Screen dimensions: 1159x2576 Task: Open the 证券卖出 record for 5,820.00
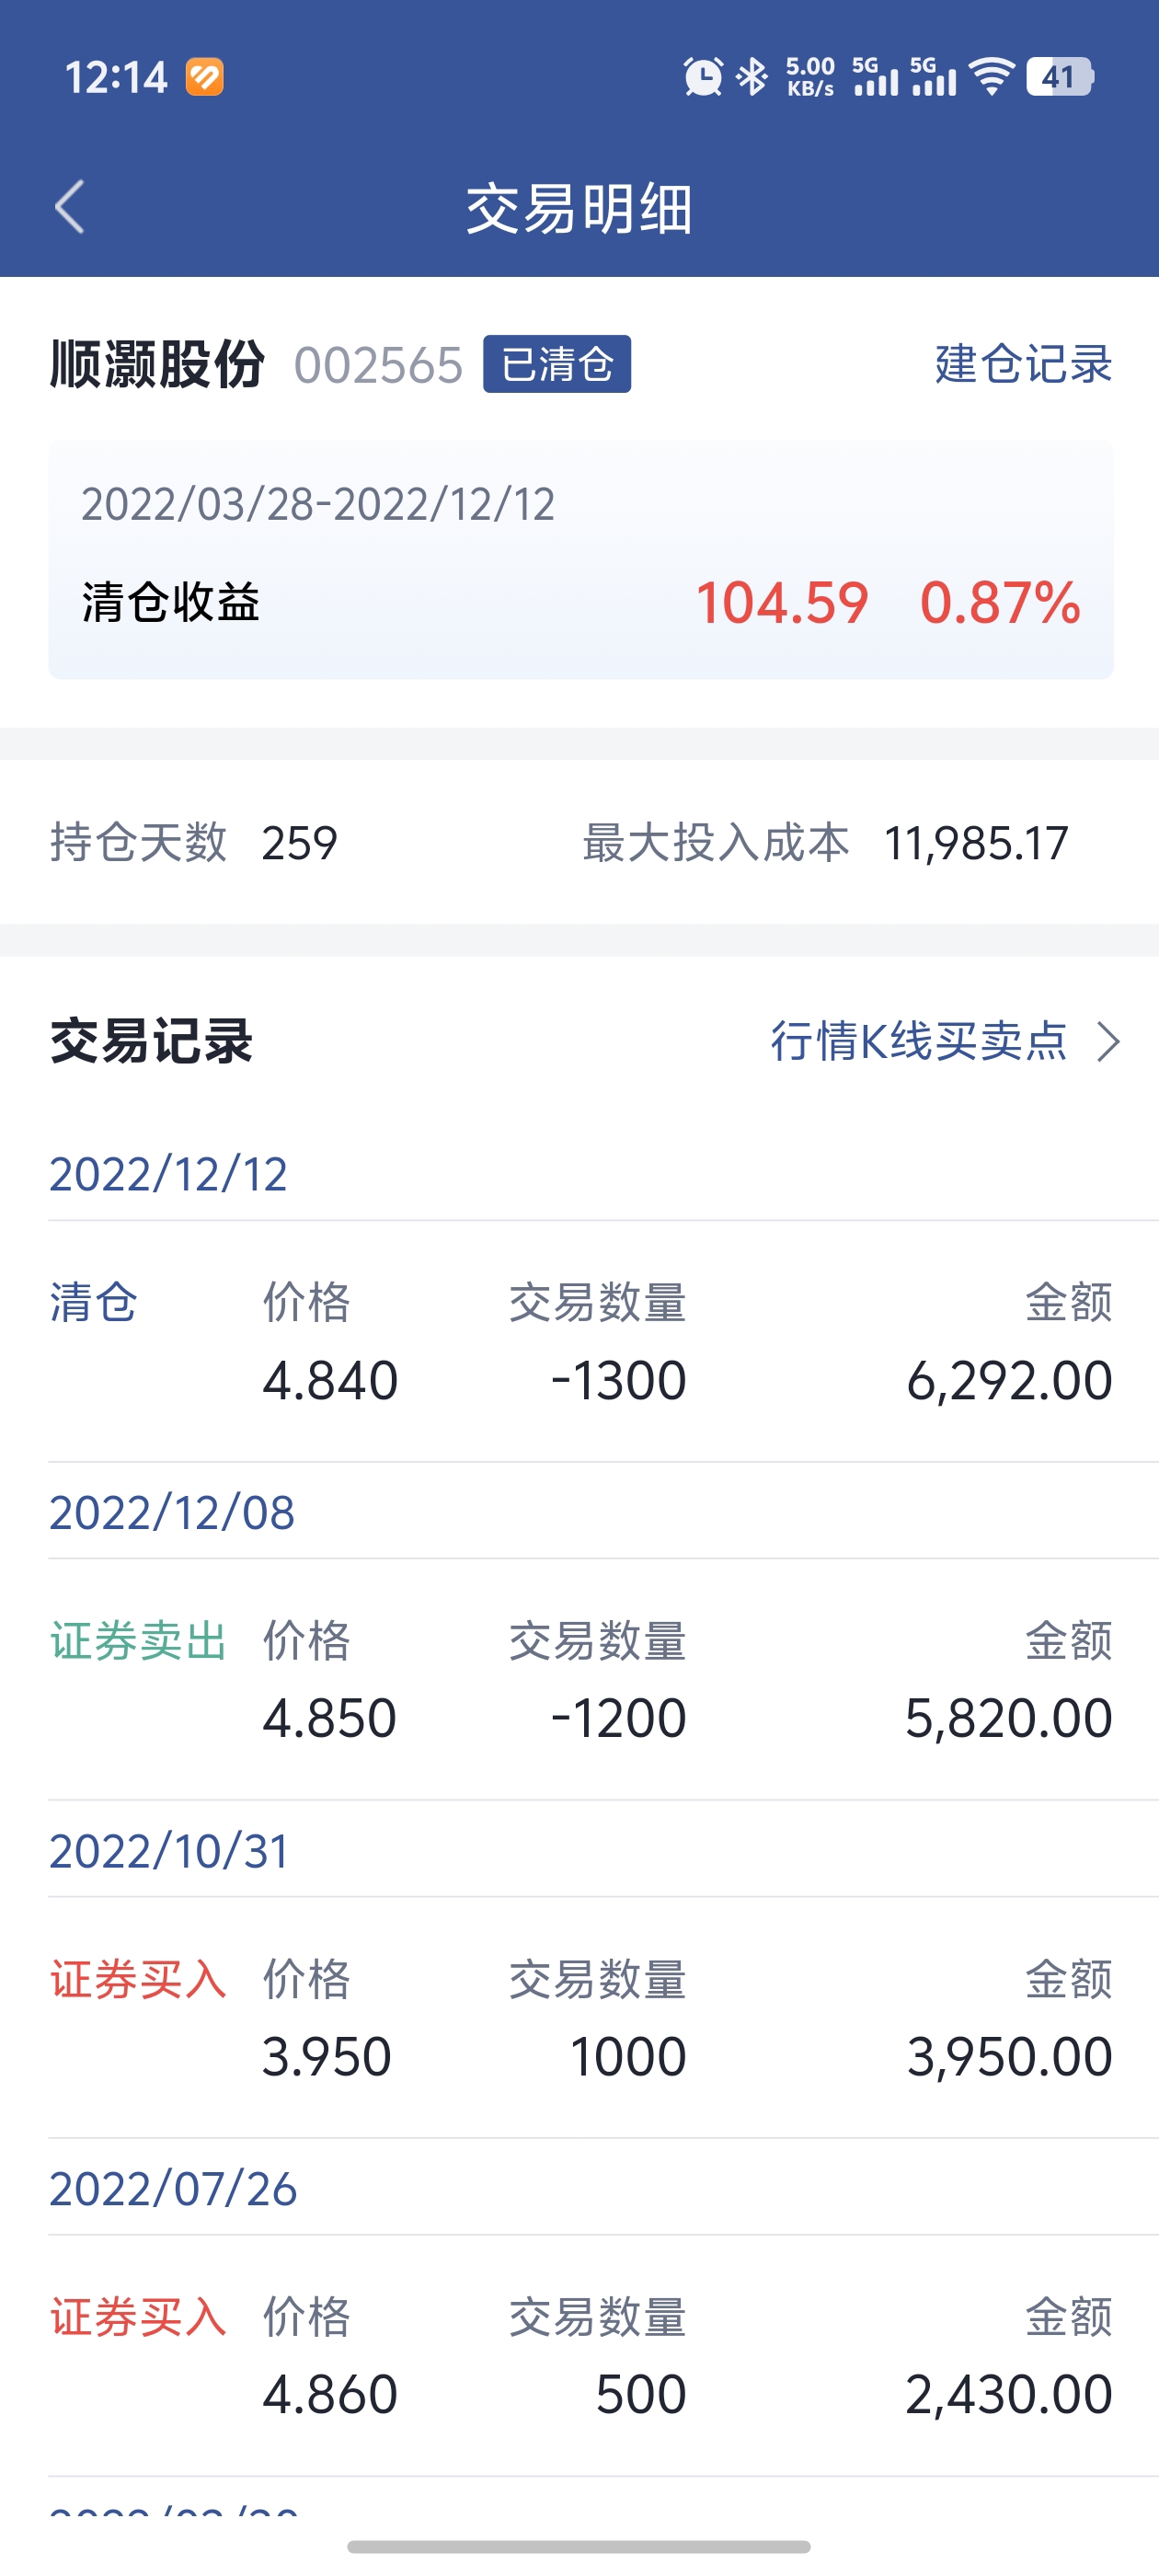(580, 1680)
